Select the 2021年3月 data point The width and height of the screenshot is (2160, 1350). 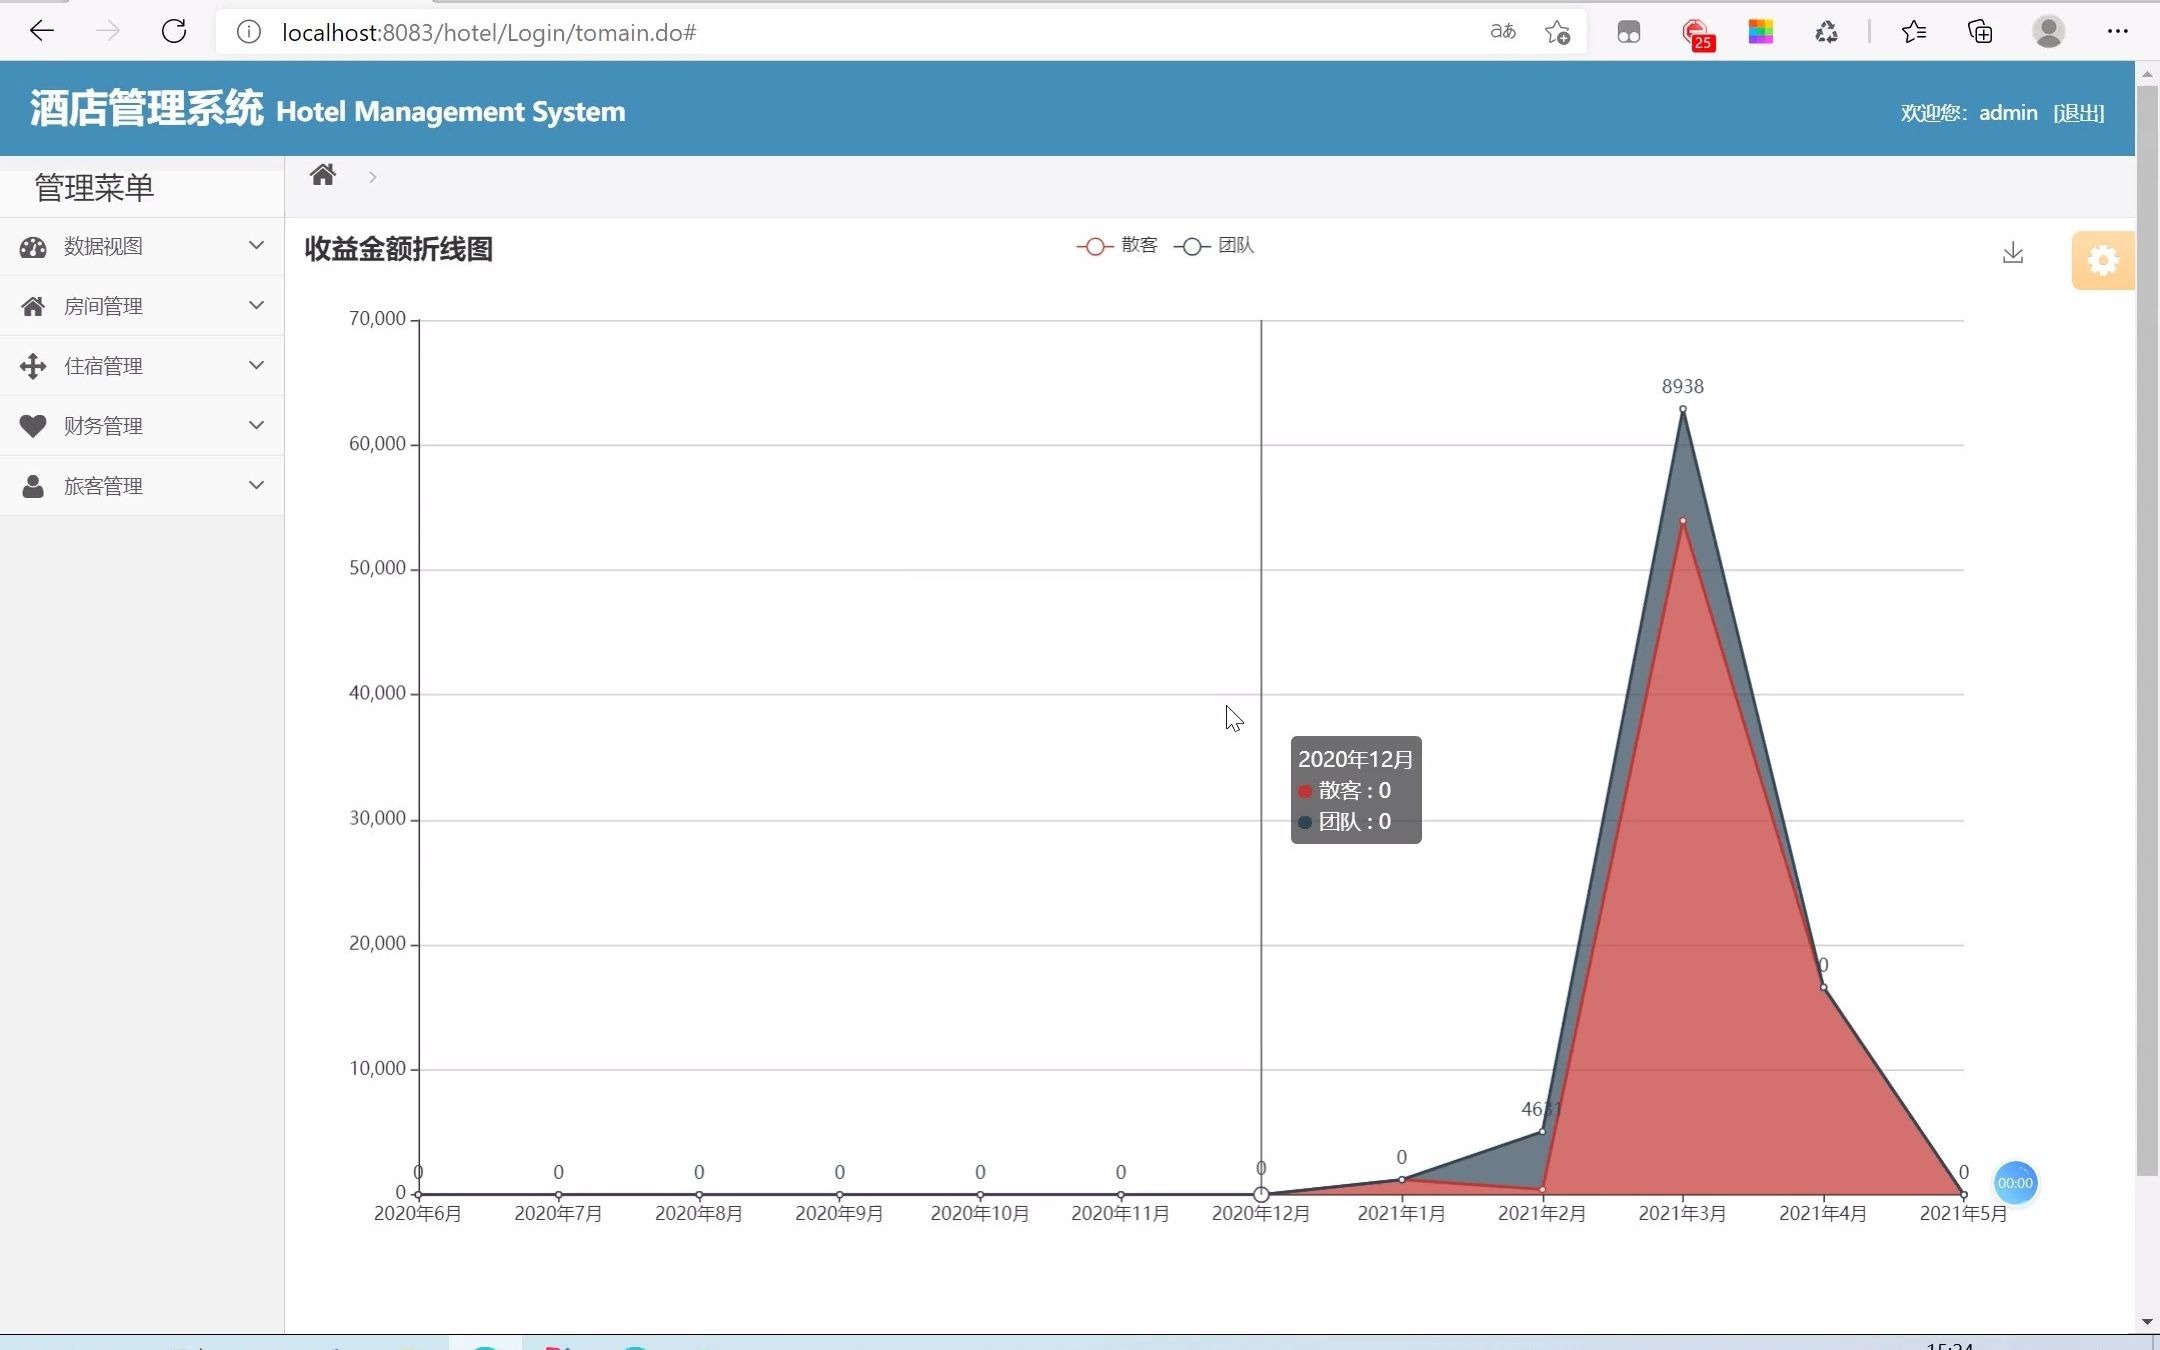(1679, 409)
